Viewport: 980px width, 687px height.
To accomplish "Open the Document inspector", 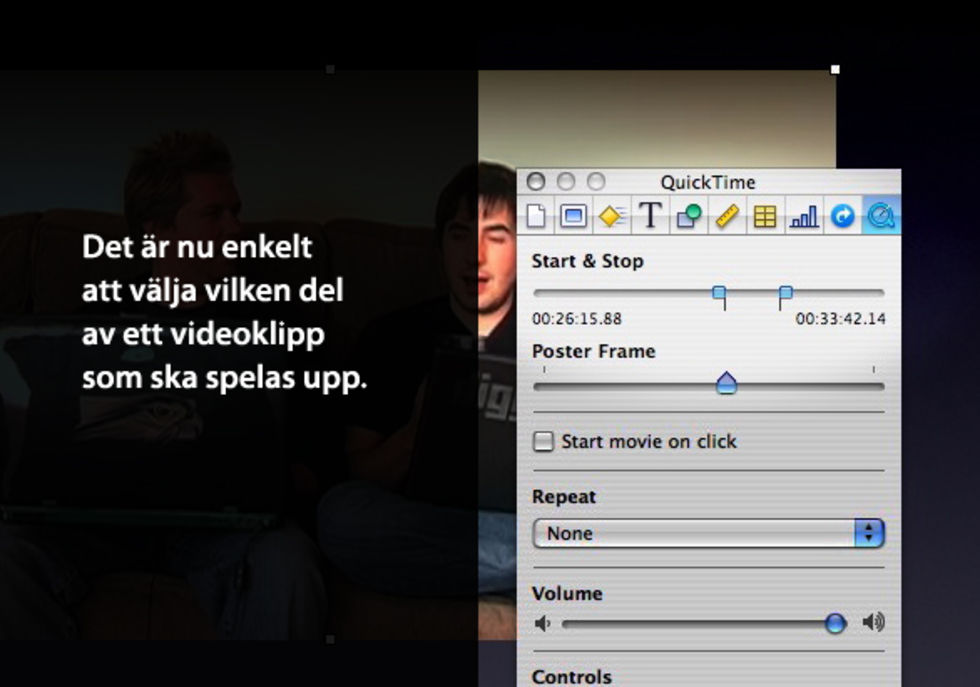I will [x=536, y=216].
